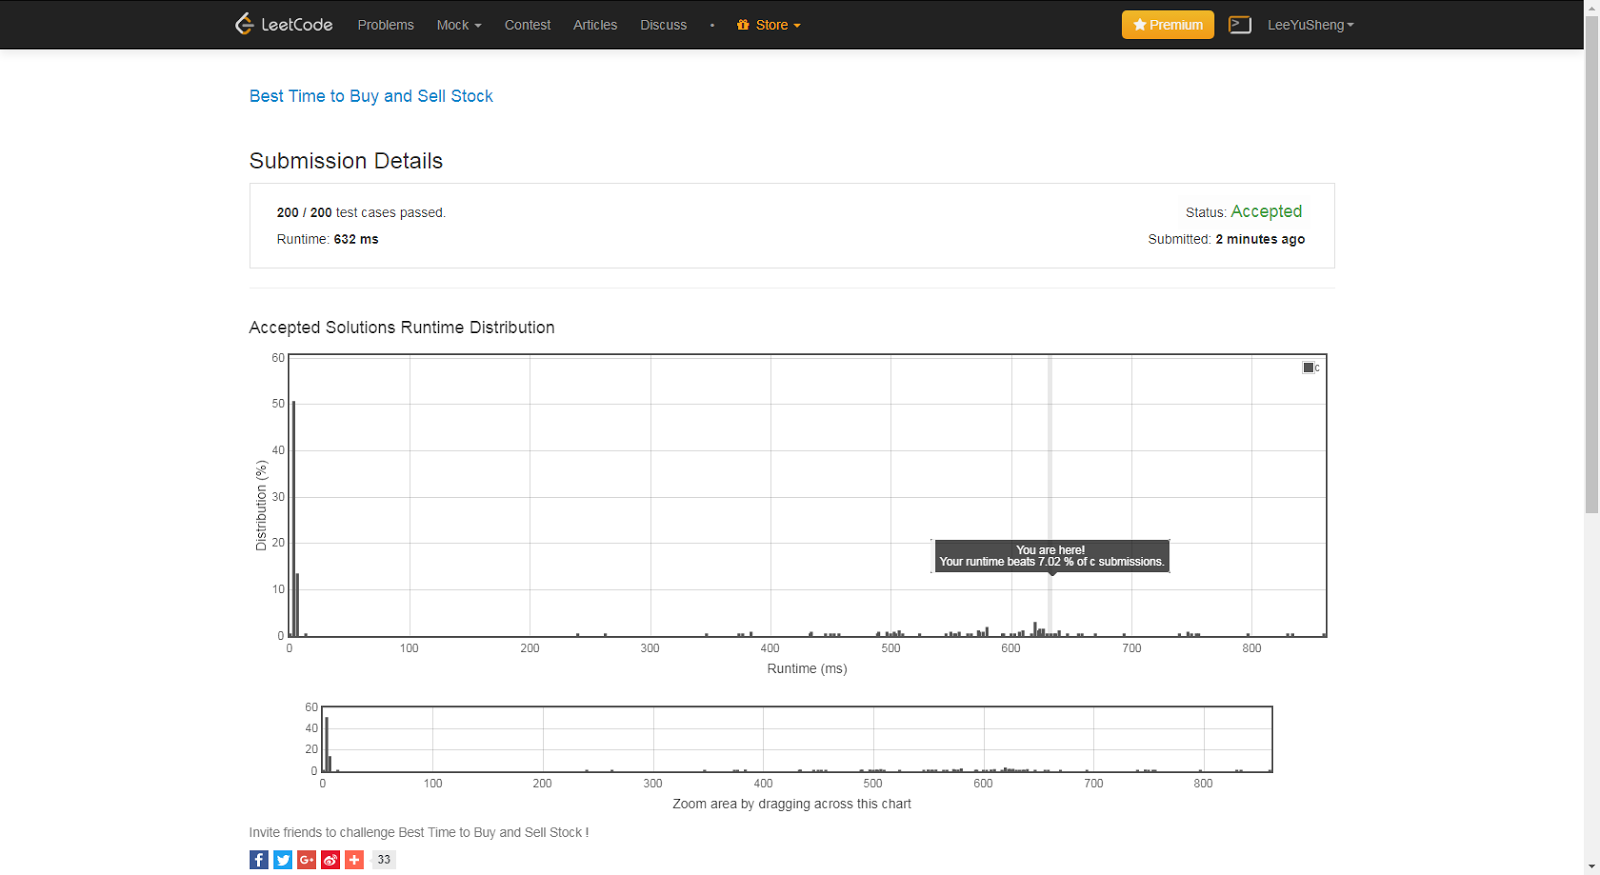Viewport: 1600px width, 875px height.
Task: Click the Premium button
Action: click(1167, 25)
